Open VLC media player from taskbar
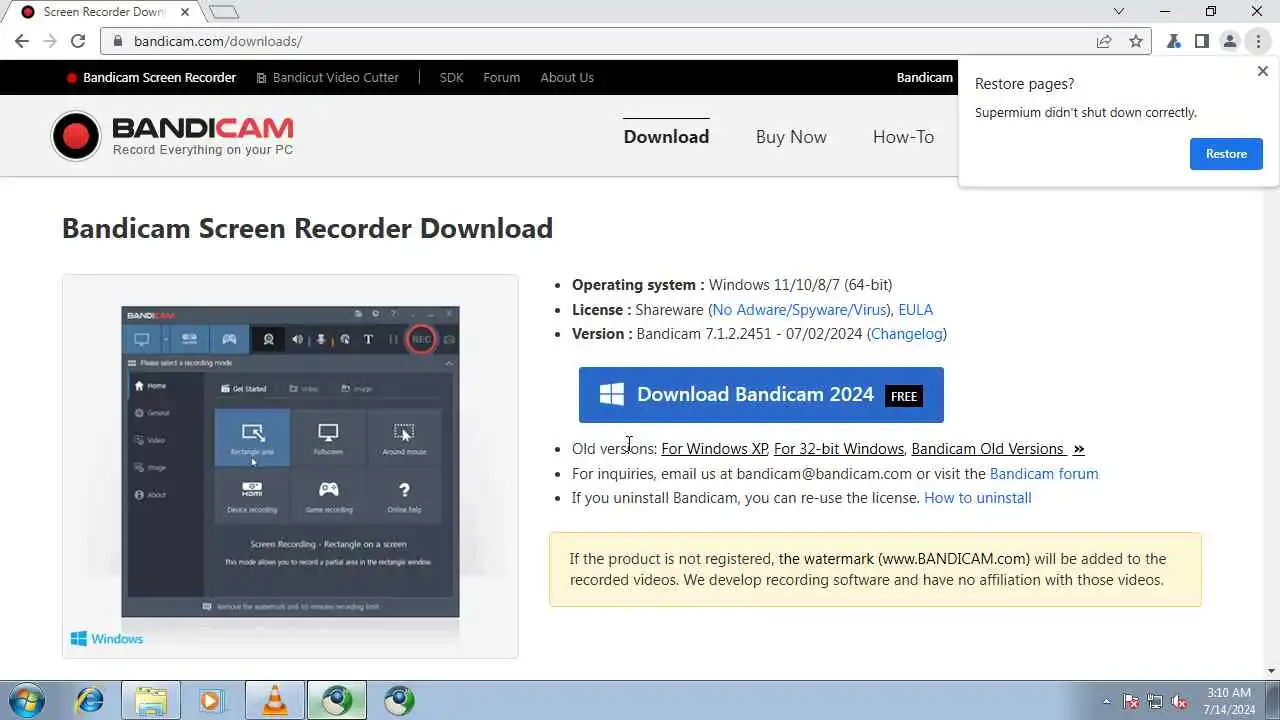 pyautogui.click(x=274, y=700)
